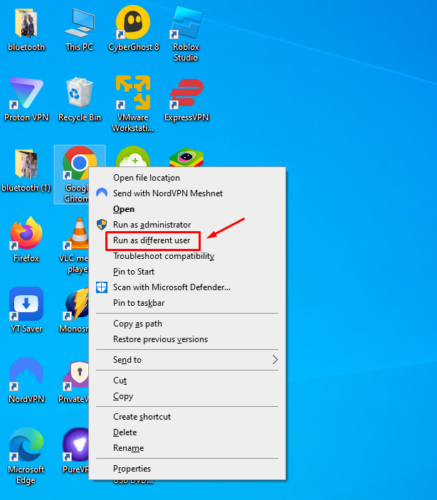
Task: Select Pin to Start
Action: coord(187,272)
